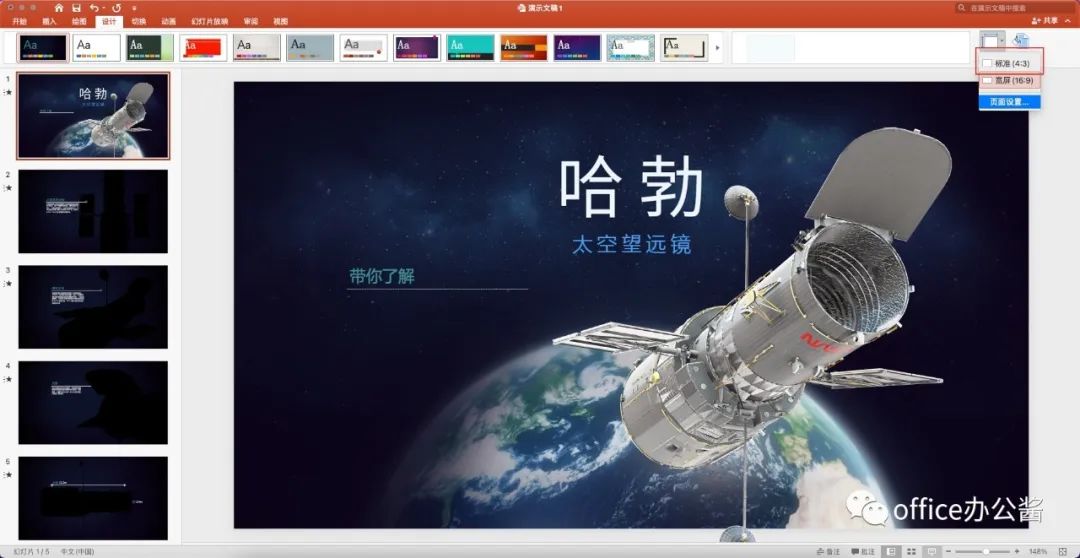Open the slide size dropdown button
The height and width of the screenshot is (558, 1080).
[993, 41]
